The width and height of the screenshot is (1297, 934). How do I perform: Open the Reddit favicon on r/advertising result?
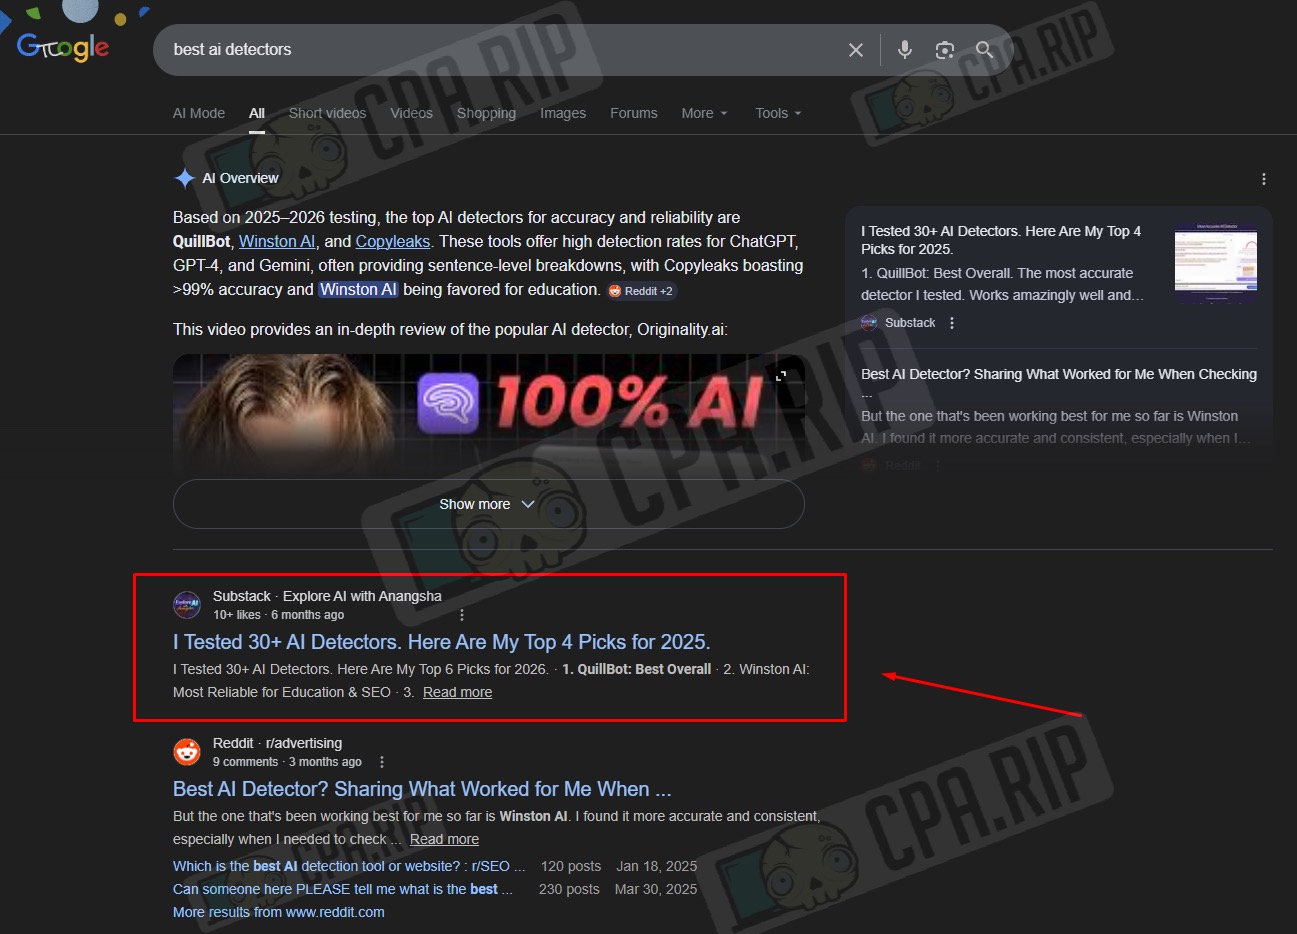click(x=187, y=751)
